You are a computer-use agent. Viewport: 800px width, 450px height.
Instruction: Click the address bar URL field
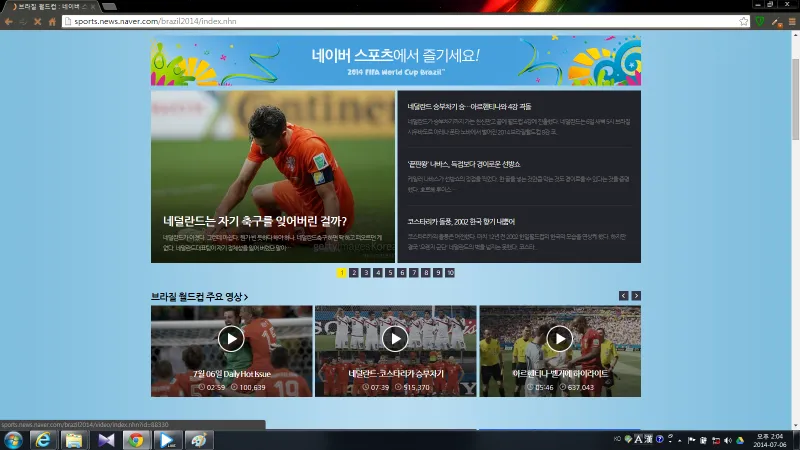click(x=406, y=21)
